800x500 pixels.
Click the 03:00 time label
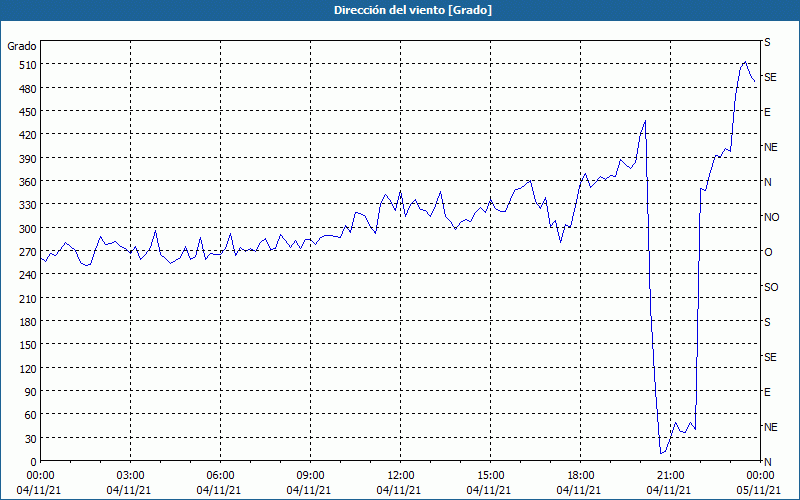point(130,476)
